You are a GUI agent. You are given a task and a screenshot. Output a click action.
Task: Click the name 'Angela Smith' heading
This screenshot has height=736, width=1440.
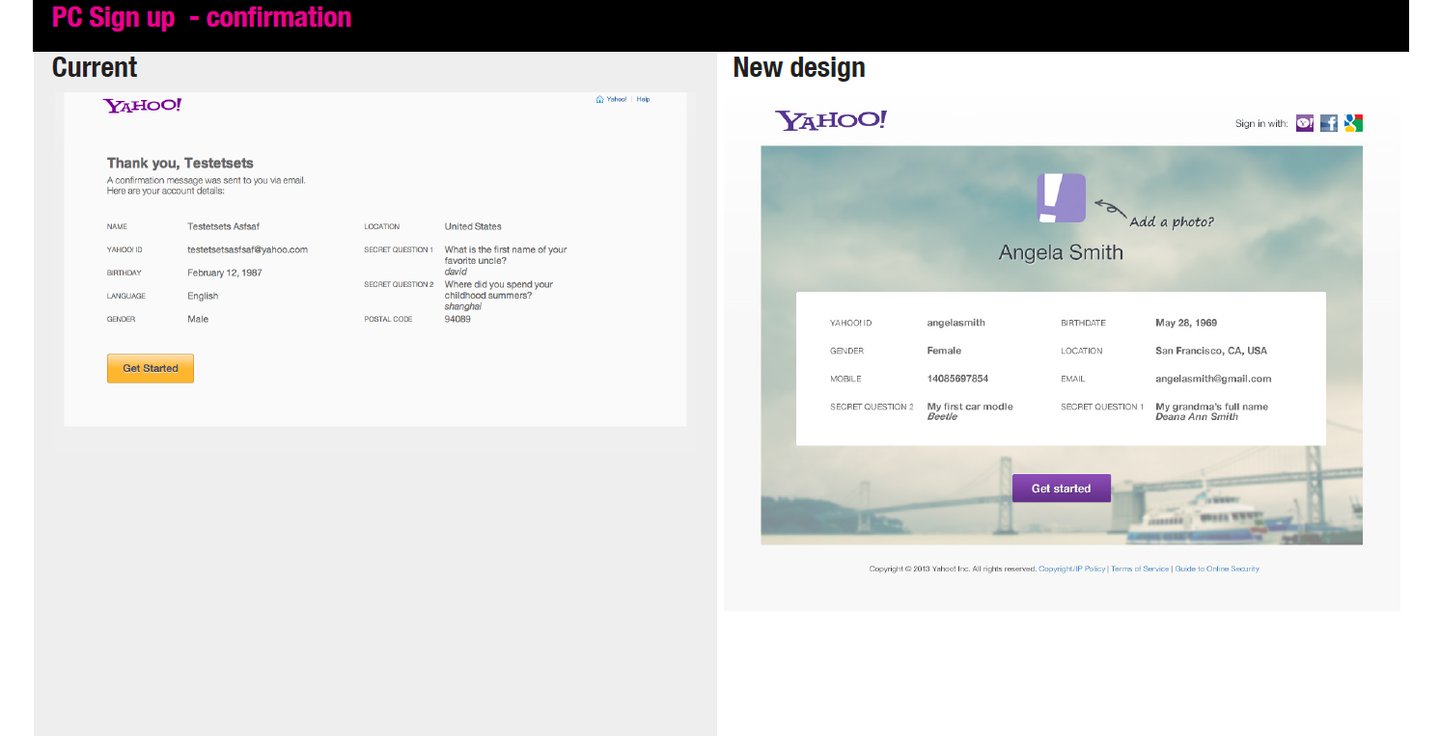[x=1061, y=252]
